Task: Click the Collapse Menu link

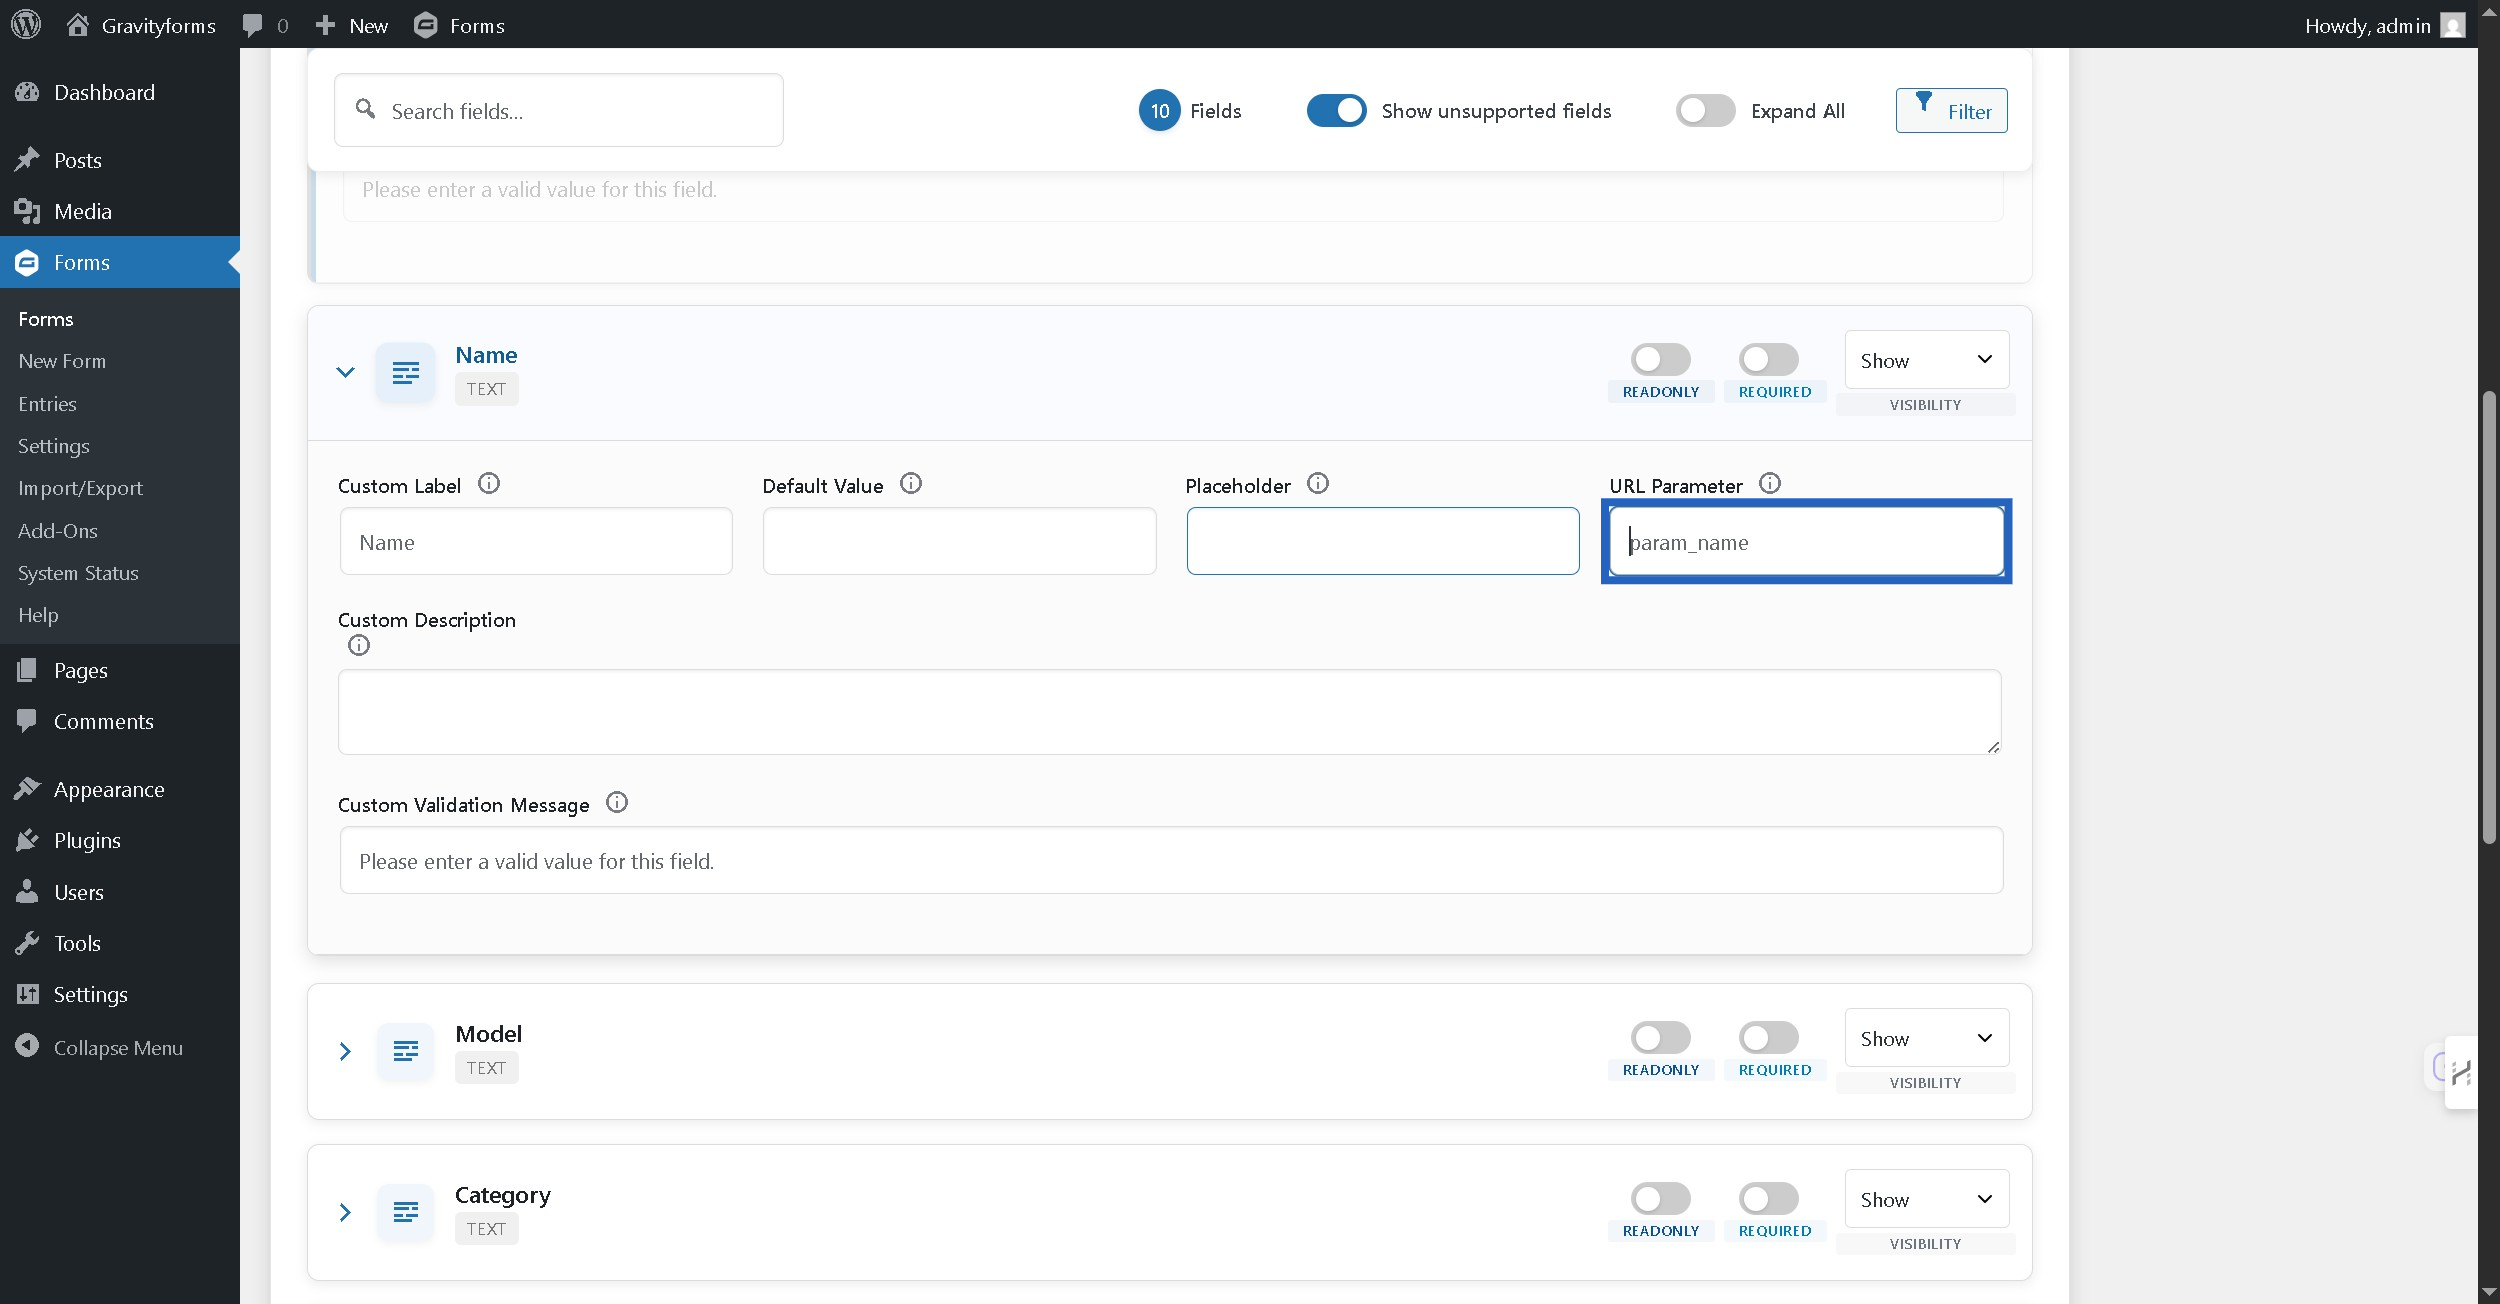Action: click(117, 1048)
